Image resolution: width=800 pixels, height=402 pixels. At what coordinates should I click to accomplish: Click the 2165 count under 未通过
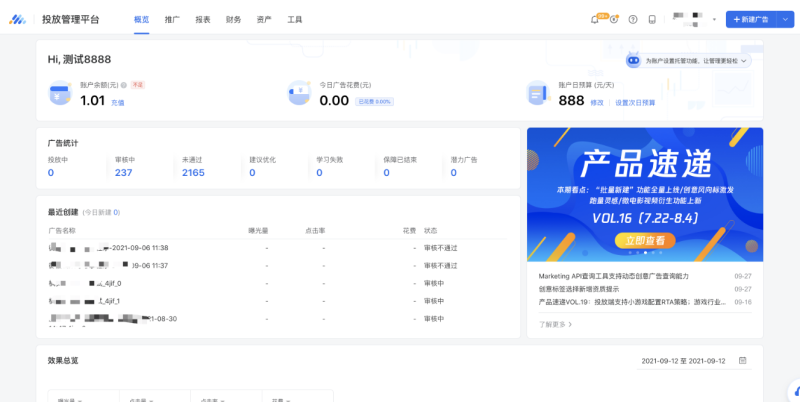pos(193,172)
